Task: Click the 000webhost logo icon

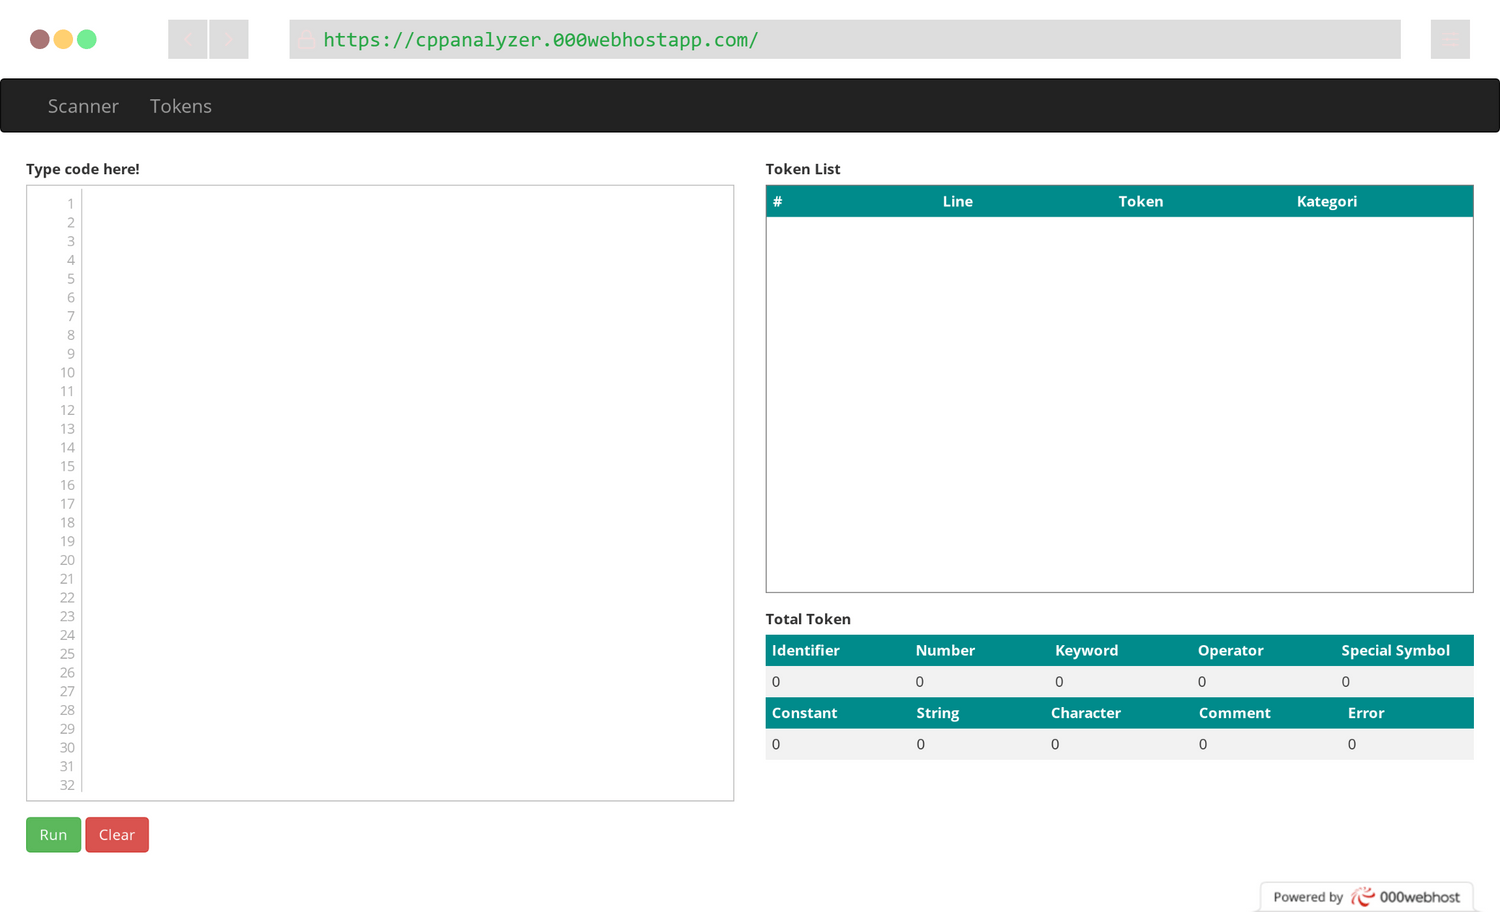Action: (1362, 897)
